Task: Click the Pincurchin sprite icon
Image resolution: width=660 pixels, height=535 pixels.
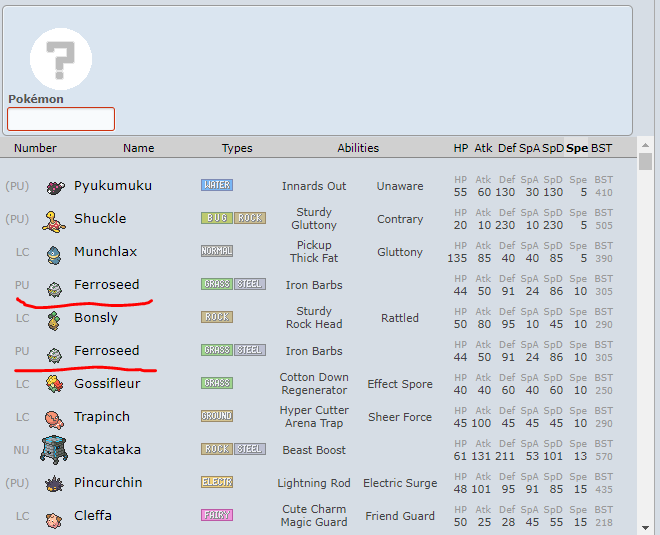Action: pos(54,484)
